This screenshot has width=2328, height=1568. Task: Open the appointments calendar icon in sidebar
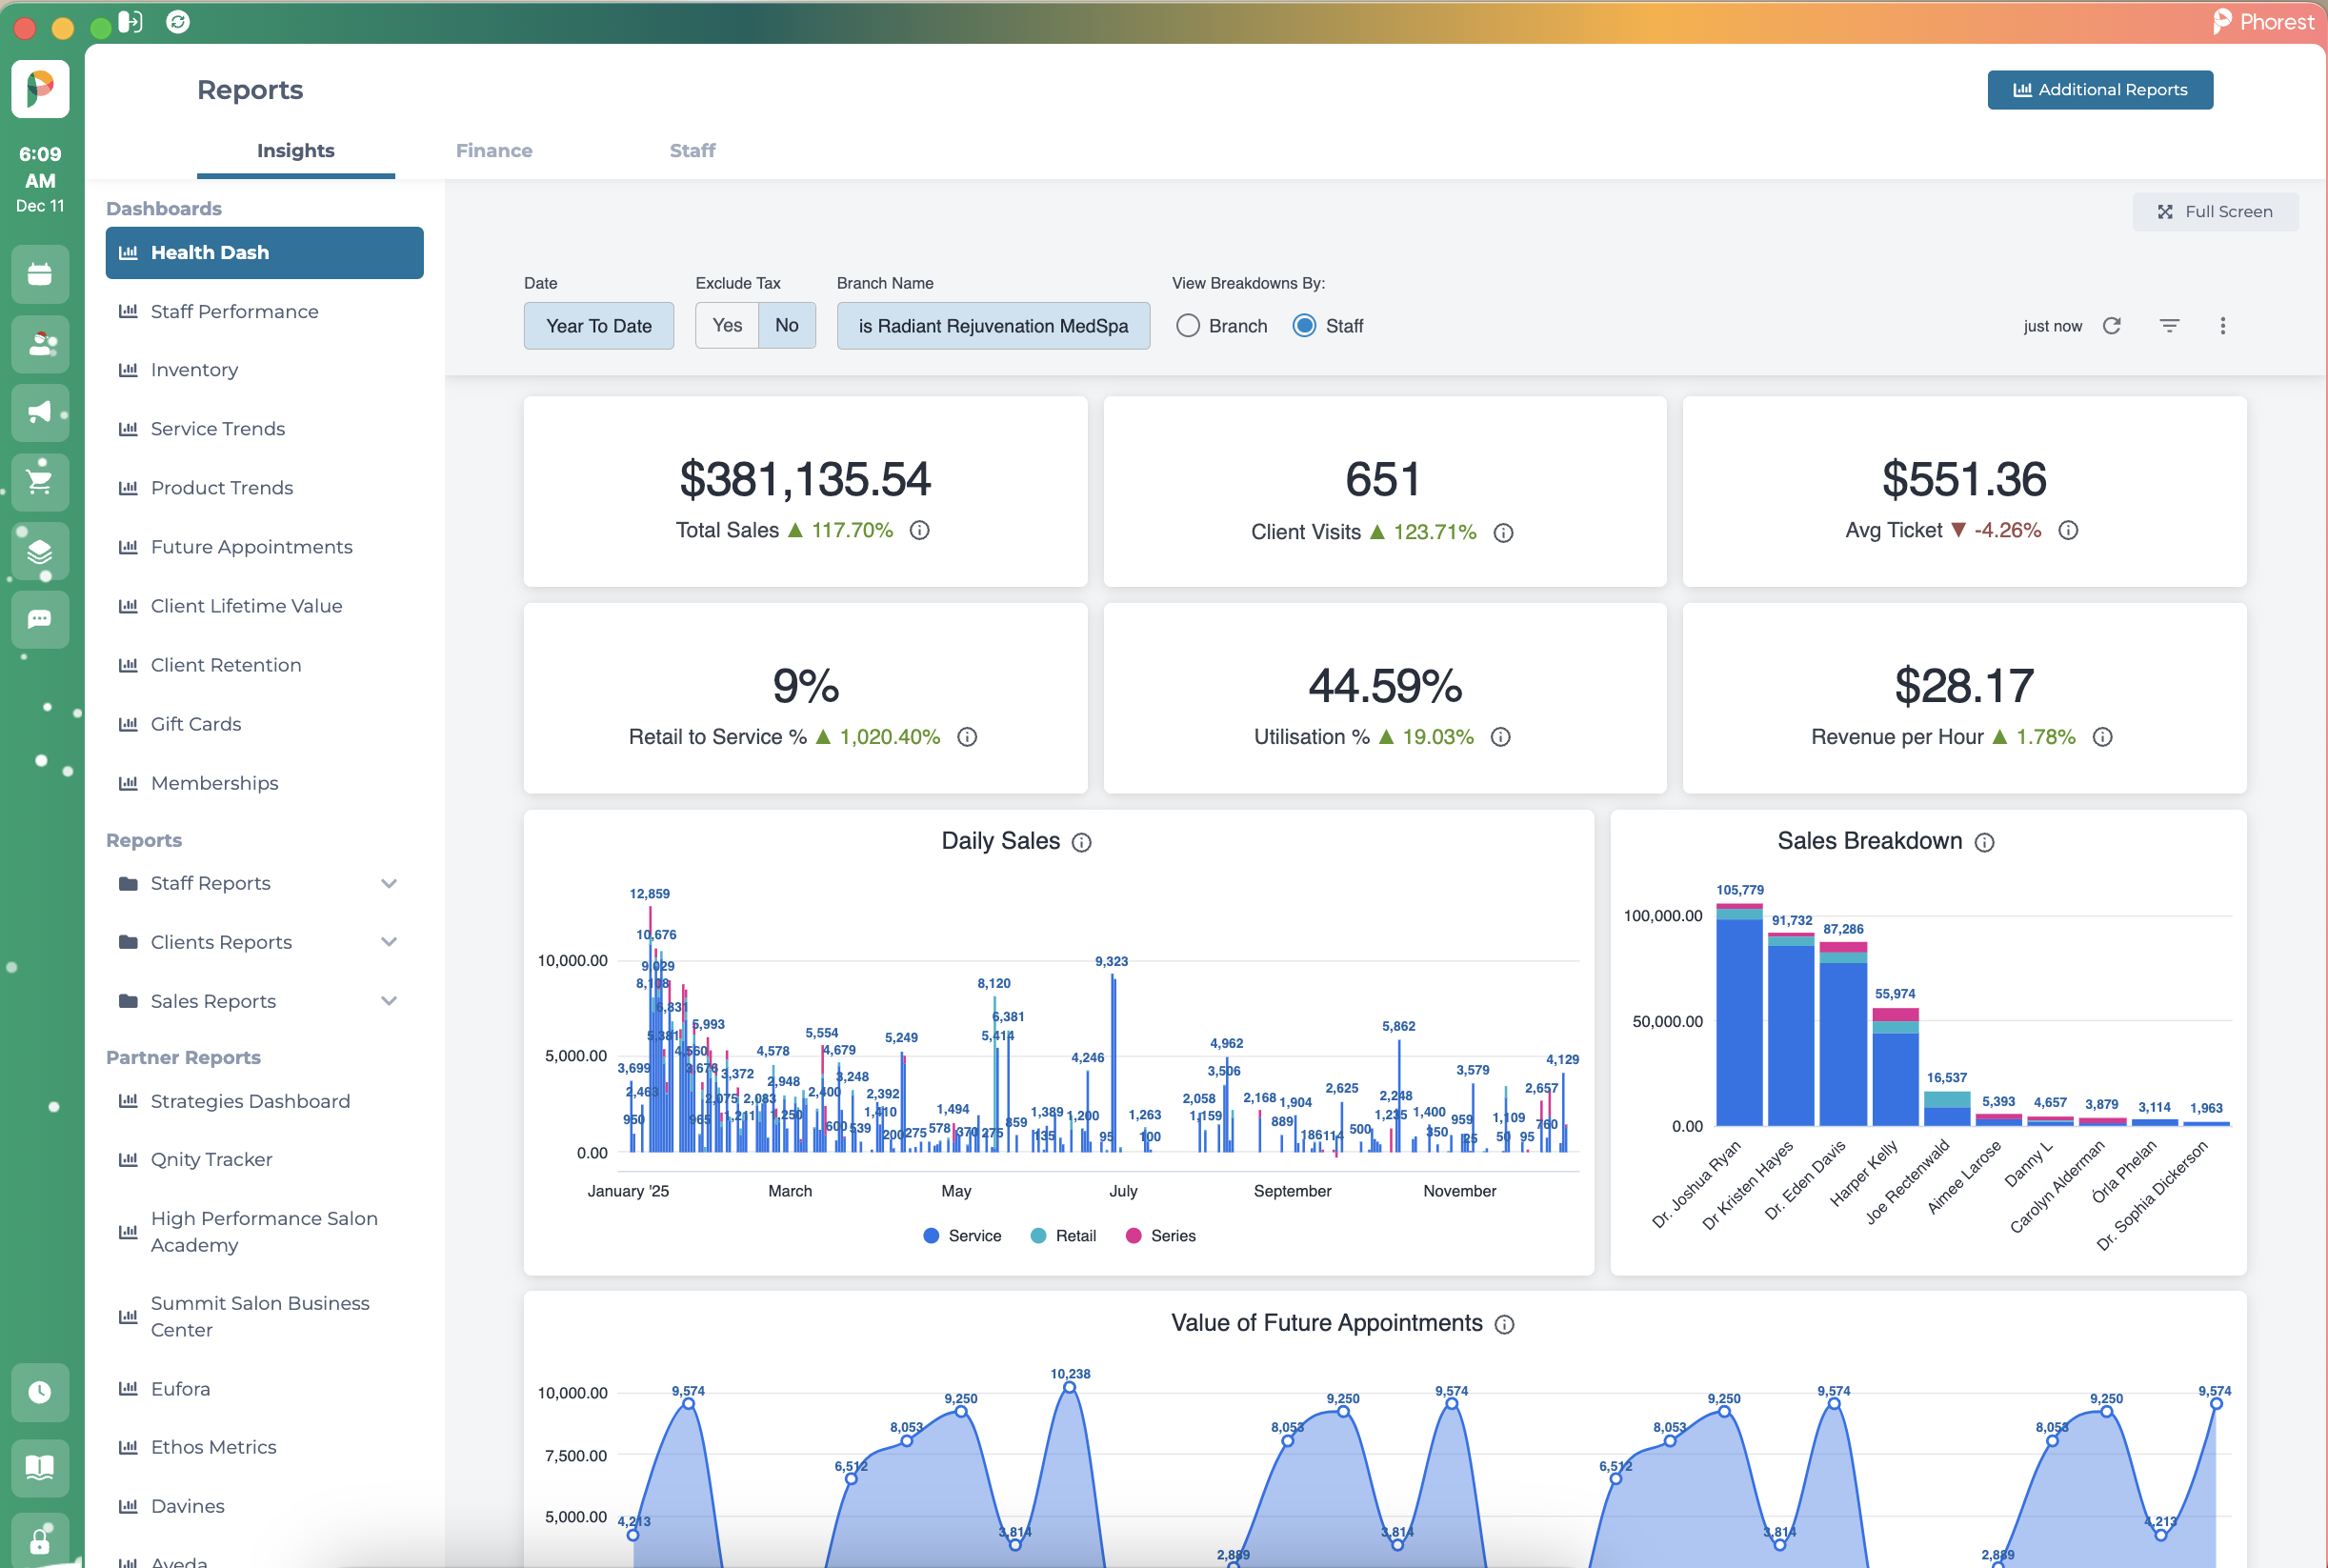click(x=40, y=274)
